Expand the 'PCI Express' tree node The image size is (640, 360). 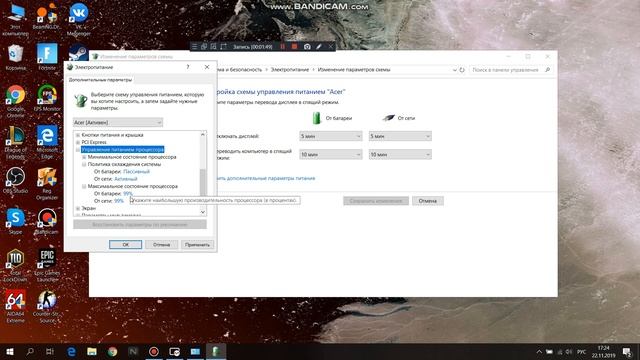click(x=78, y=142)
